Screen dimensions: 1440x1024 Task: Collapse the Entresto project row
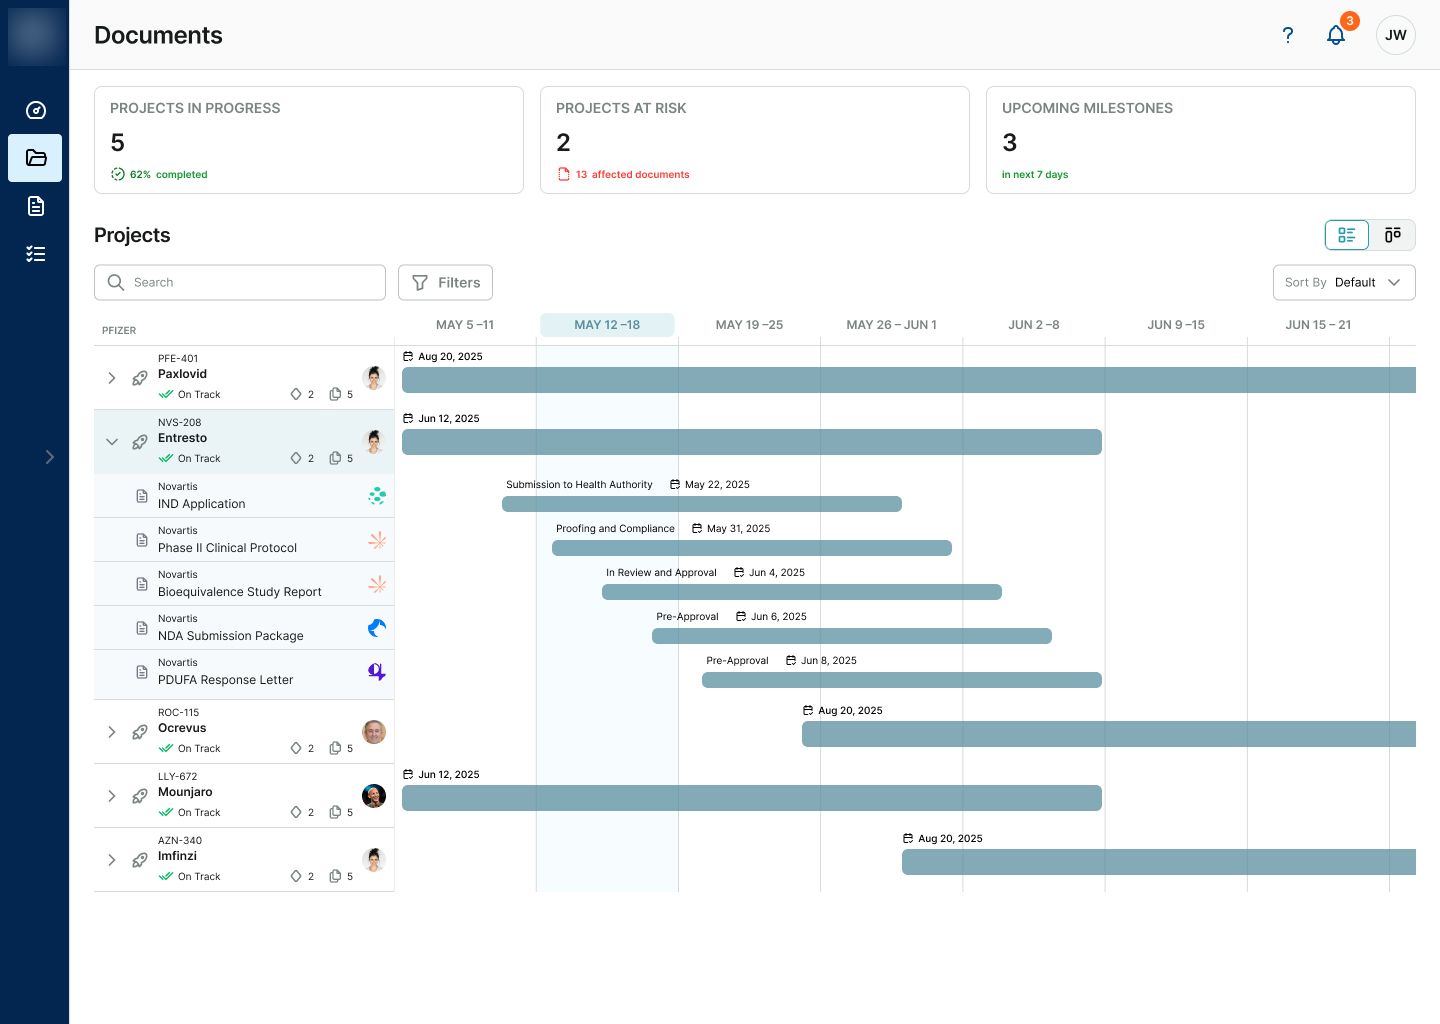(112, 442)
